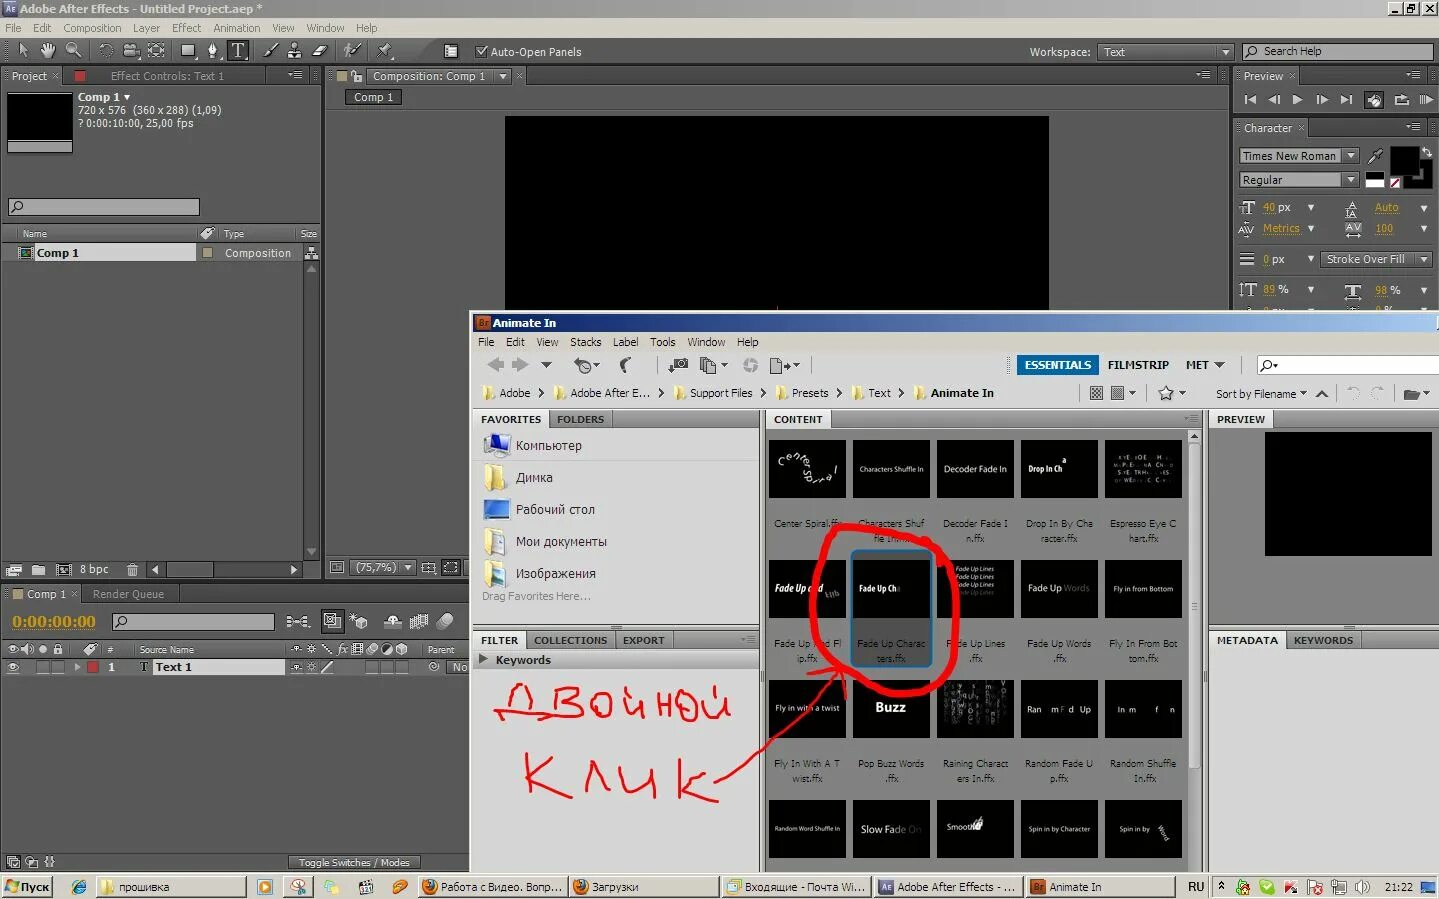Toggle lock switch for Text 1 layer
1439x899 pixels.
point(57,667)
